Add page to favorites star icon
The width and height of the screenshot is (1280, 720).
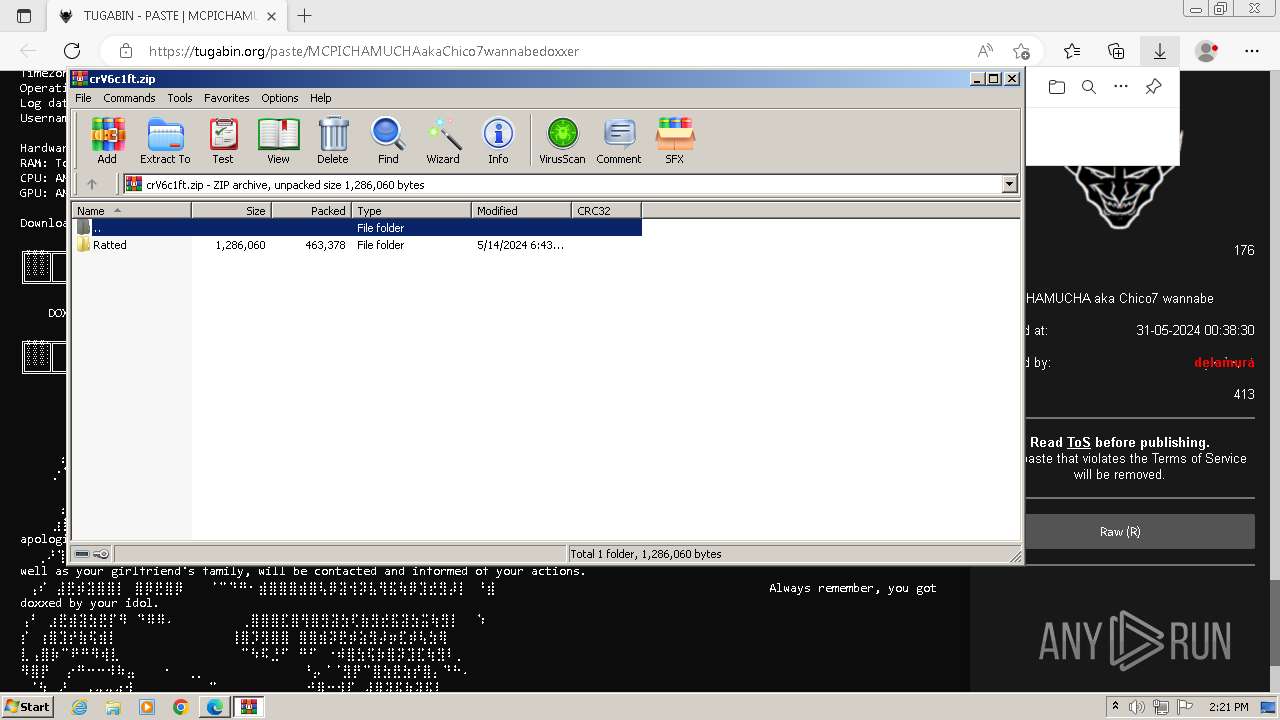[x=1021, y=51]
